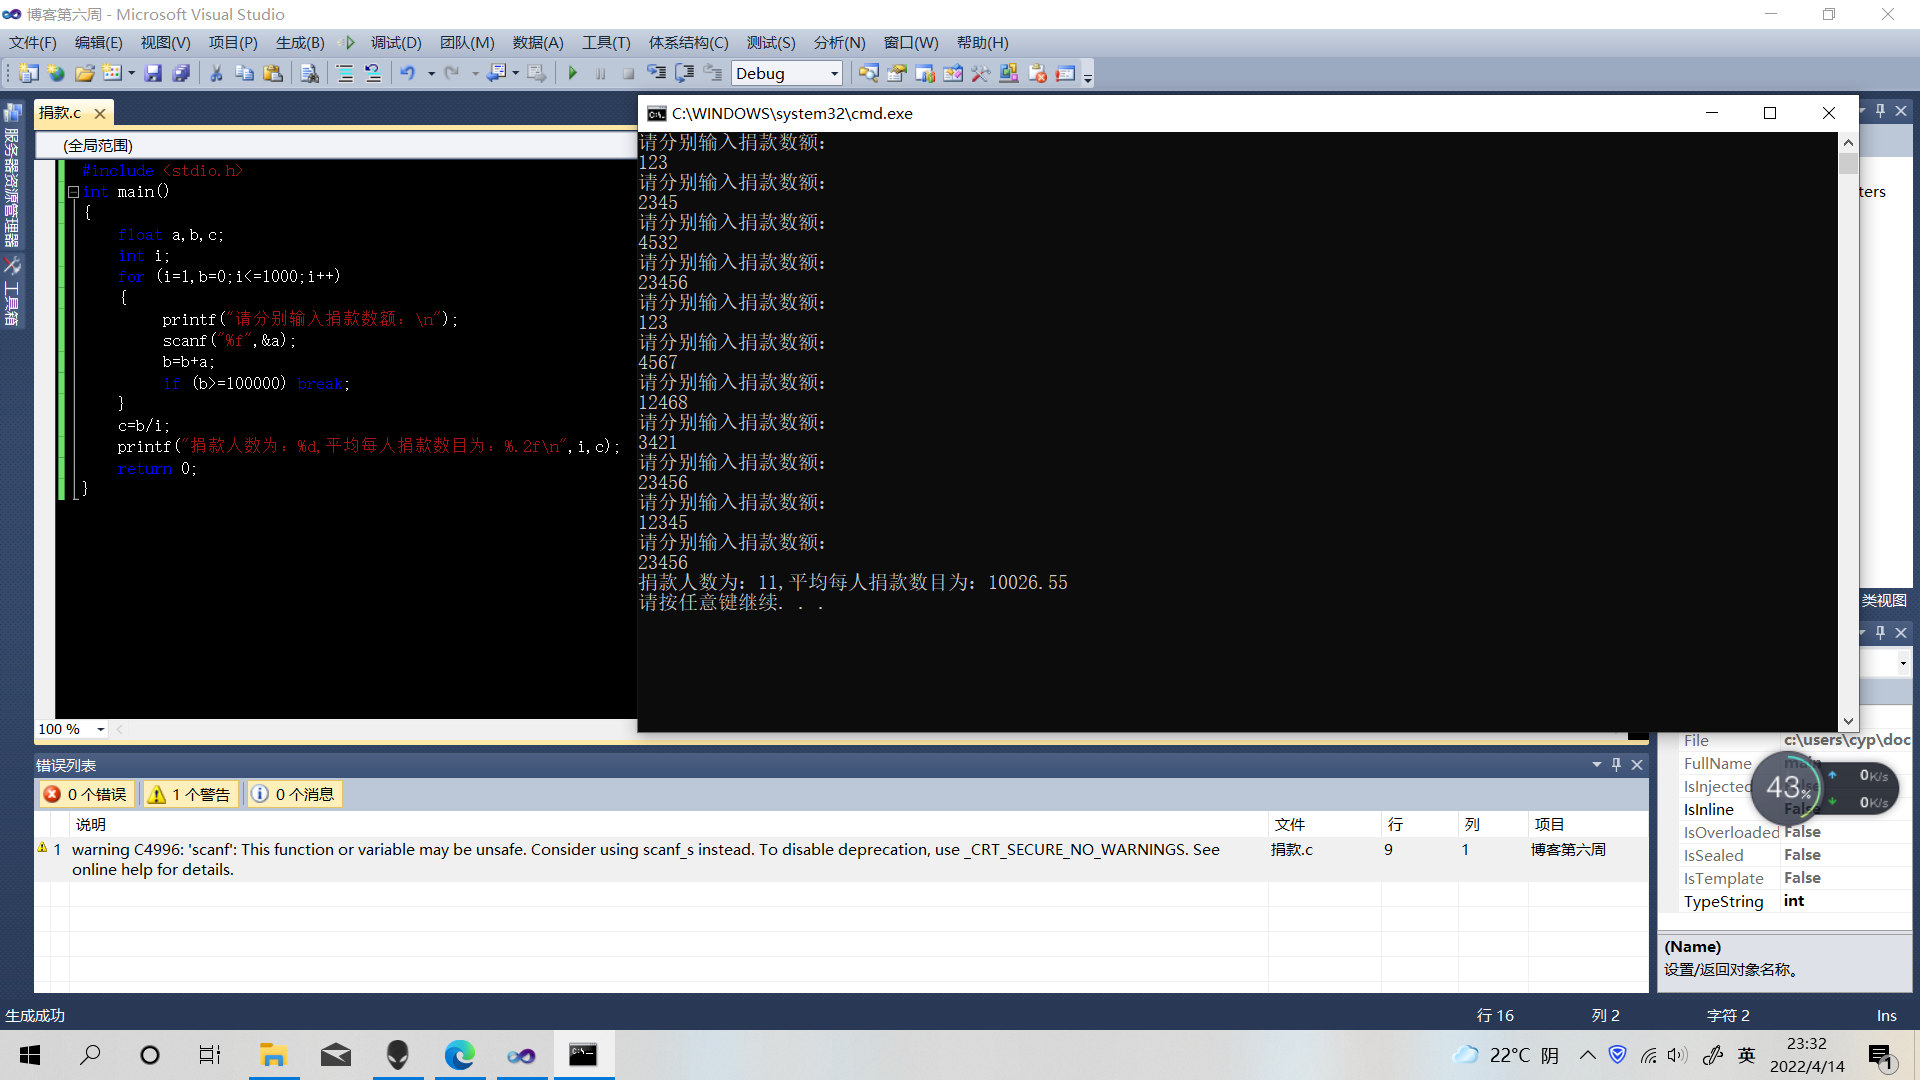Collapse the main() function outline
Image resolution: width=1920 pixels, height=1080 pixels.
[73, 192]
